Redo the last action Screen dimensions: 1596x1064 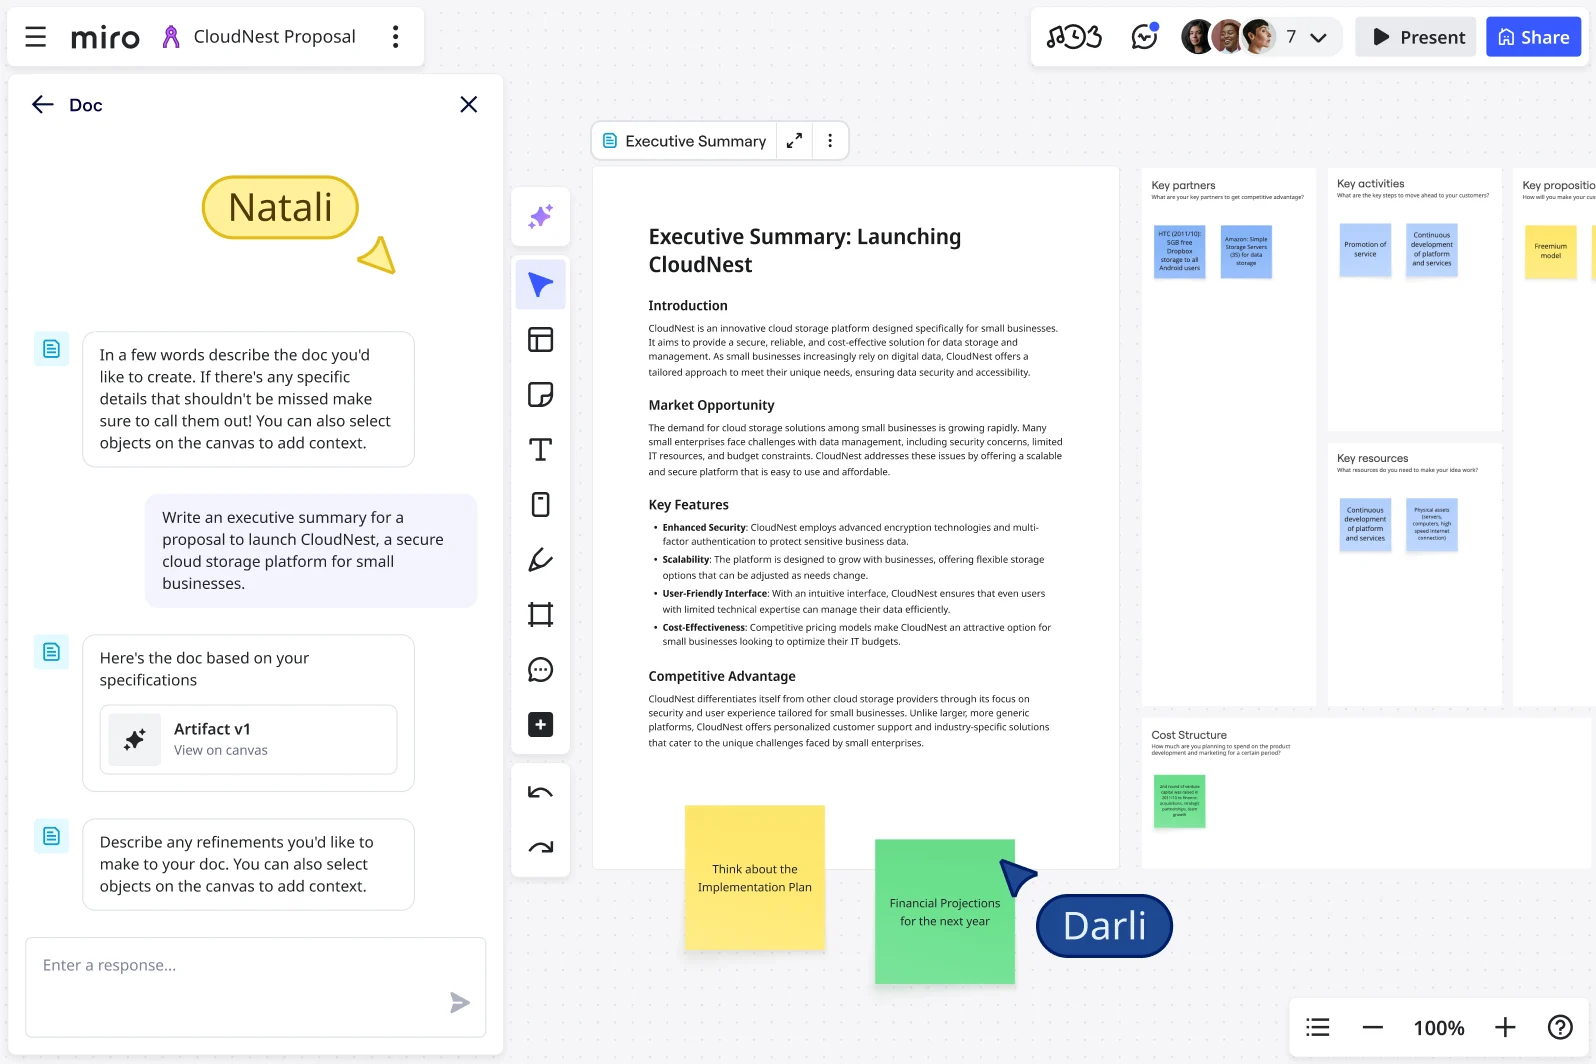pyautogui.click(x=541, y=848)
